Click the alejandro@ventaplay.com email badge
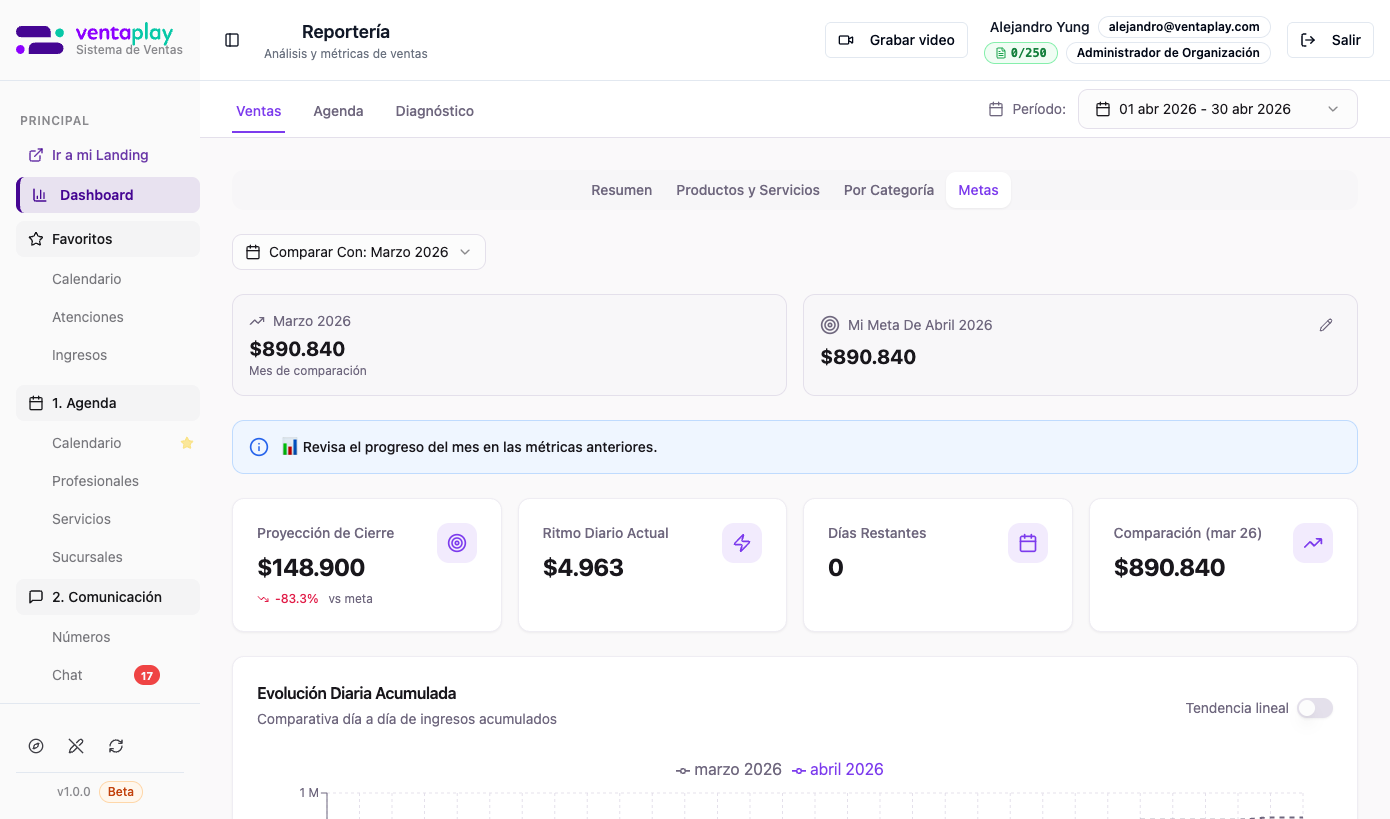Viewport: 1390px width, 819px height. (x=1184, y=27)
